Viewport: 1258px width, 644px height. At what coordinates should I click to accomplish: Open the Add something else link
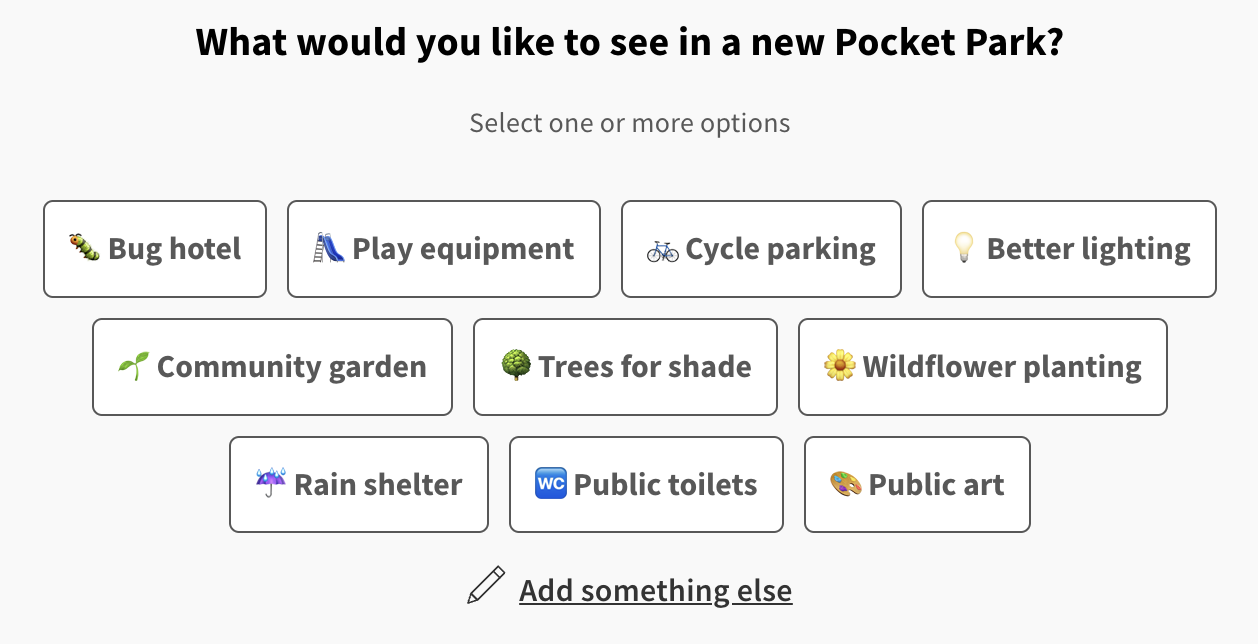tap(655, 590)
